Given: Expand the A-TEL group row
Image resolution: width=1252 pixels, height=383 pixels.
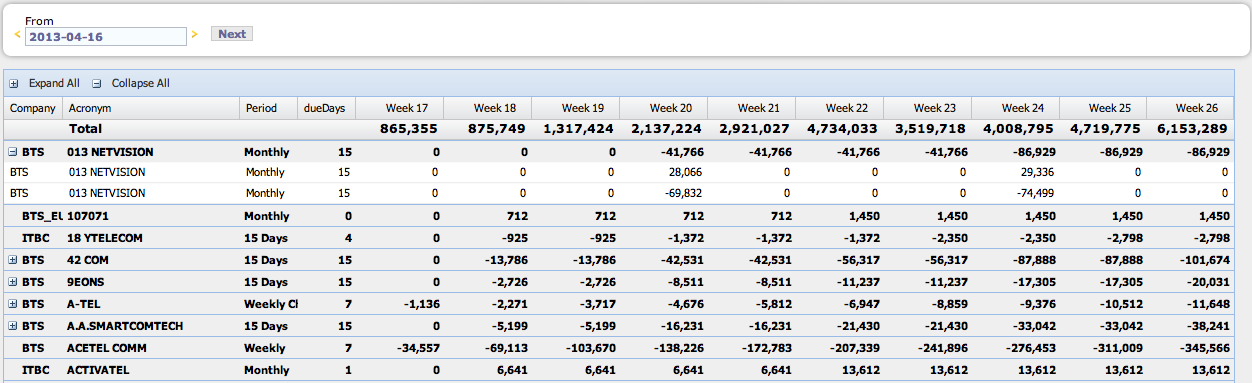Looking at the screenshot, I should coord(13,304).
